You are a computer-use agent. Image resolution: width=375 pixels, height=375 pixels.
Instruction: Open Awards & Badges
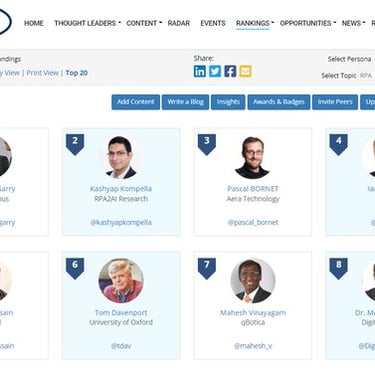tap(279, 102)
